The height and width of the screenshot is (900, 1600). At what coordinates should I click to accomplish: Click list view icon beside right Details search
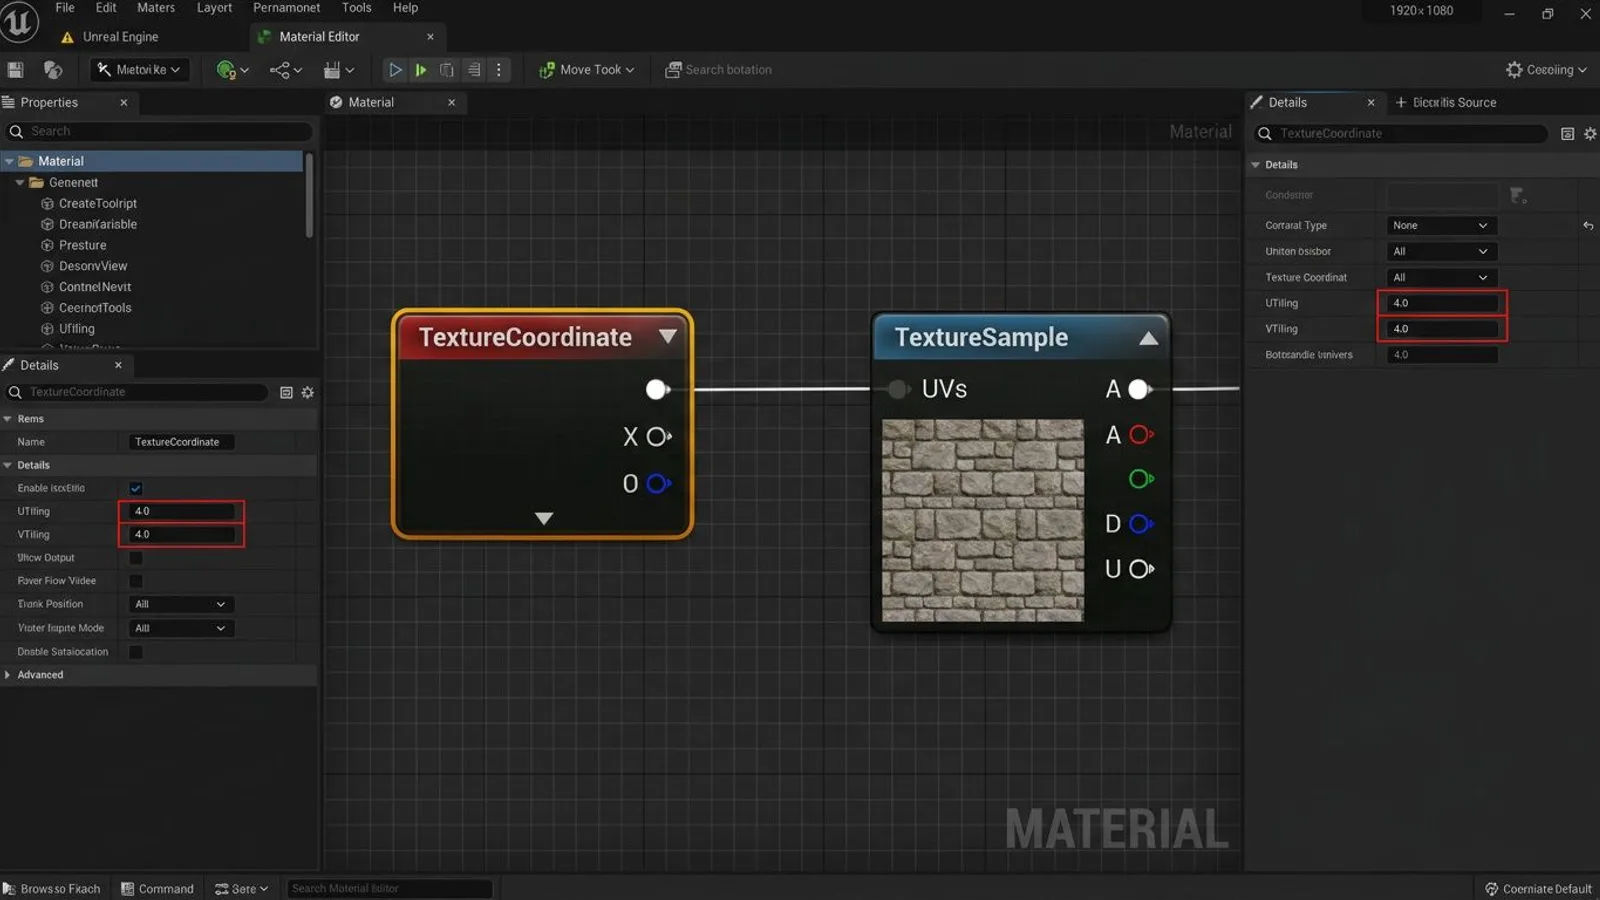[x=1567, y=133]
